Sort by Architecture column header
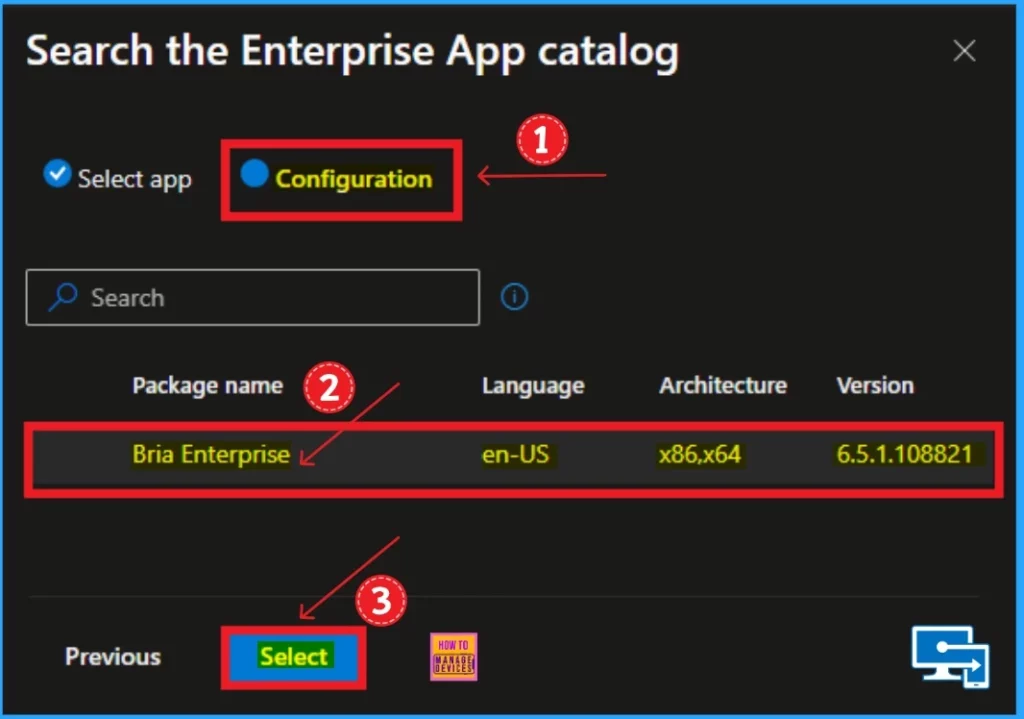Screen dimensions: 1024x719 [723, 385]
